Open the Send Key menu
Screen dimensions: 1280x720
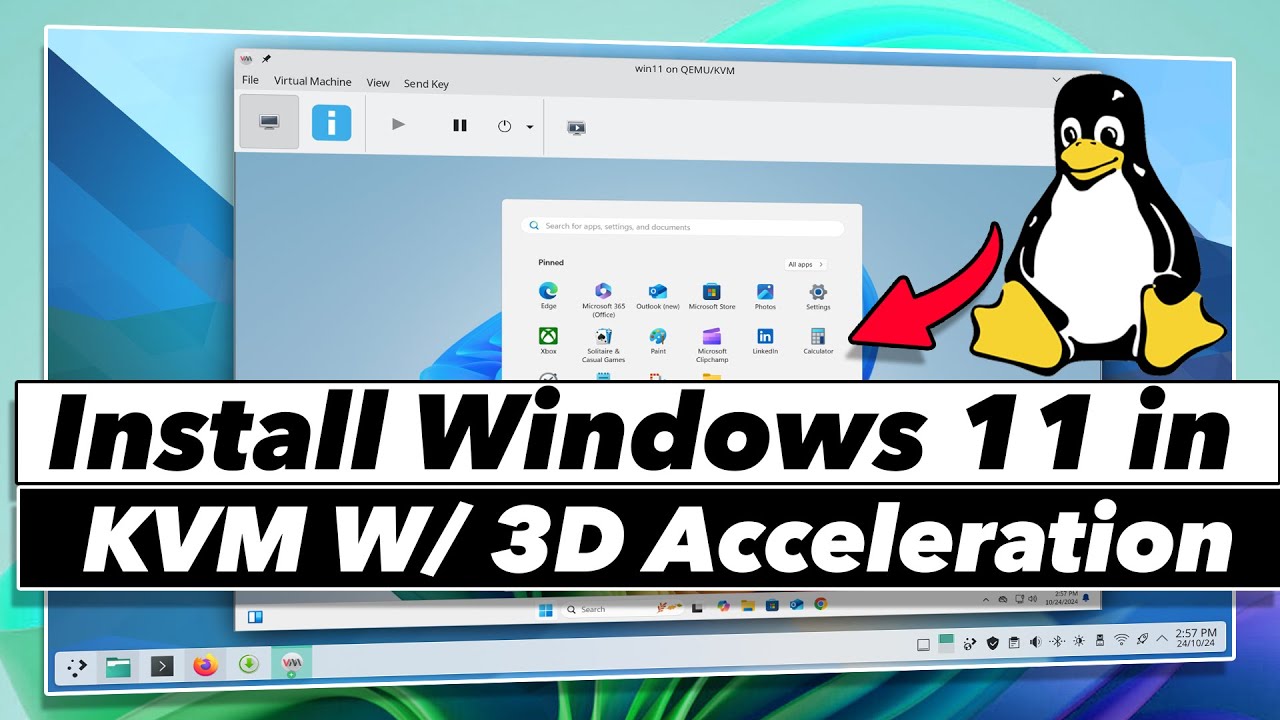pyautogui.click(x=426, y=84)
